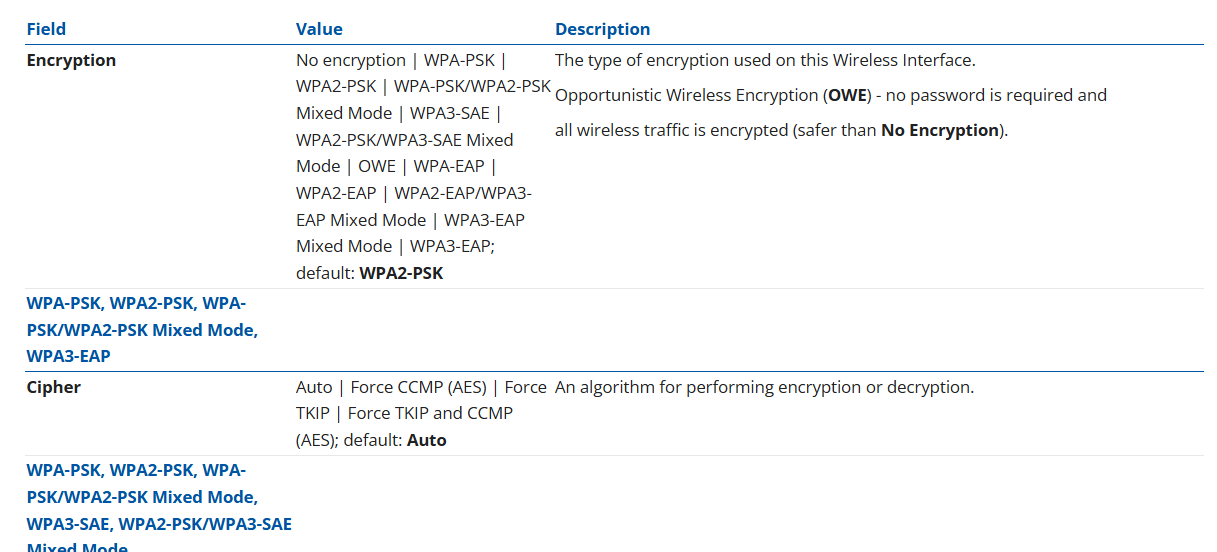Select the Cipher field name

point(54,387)
